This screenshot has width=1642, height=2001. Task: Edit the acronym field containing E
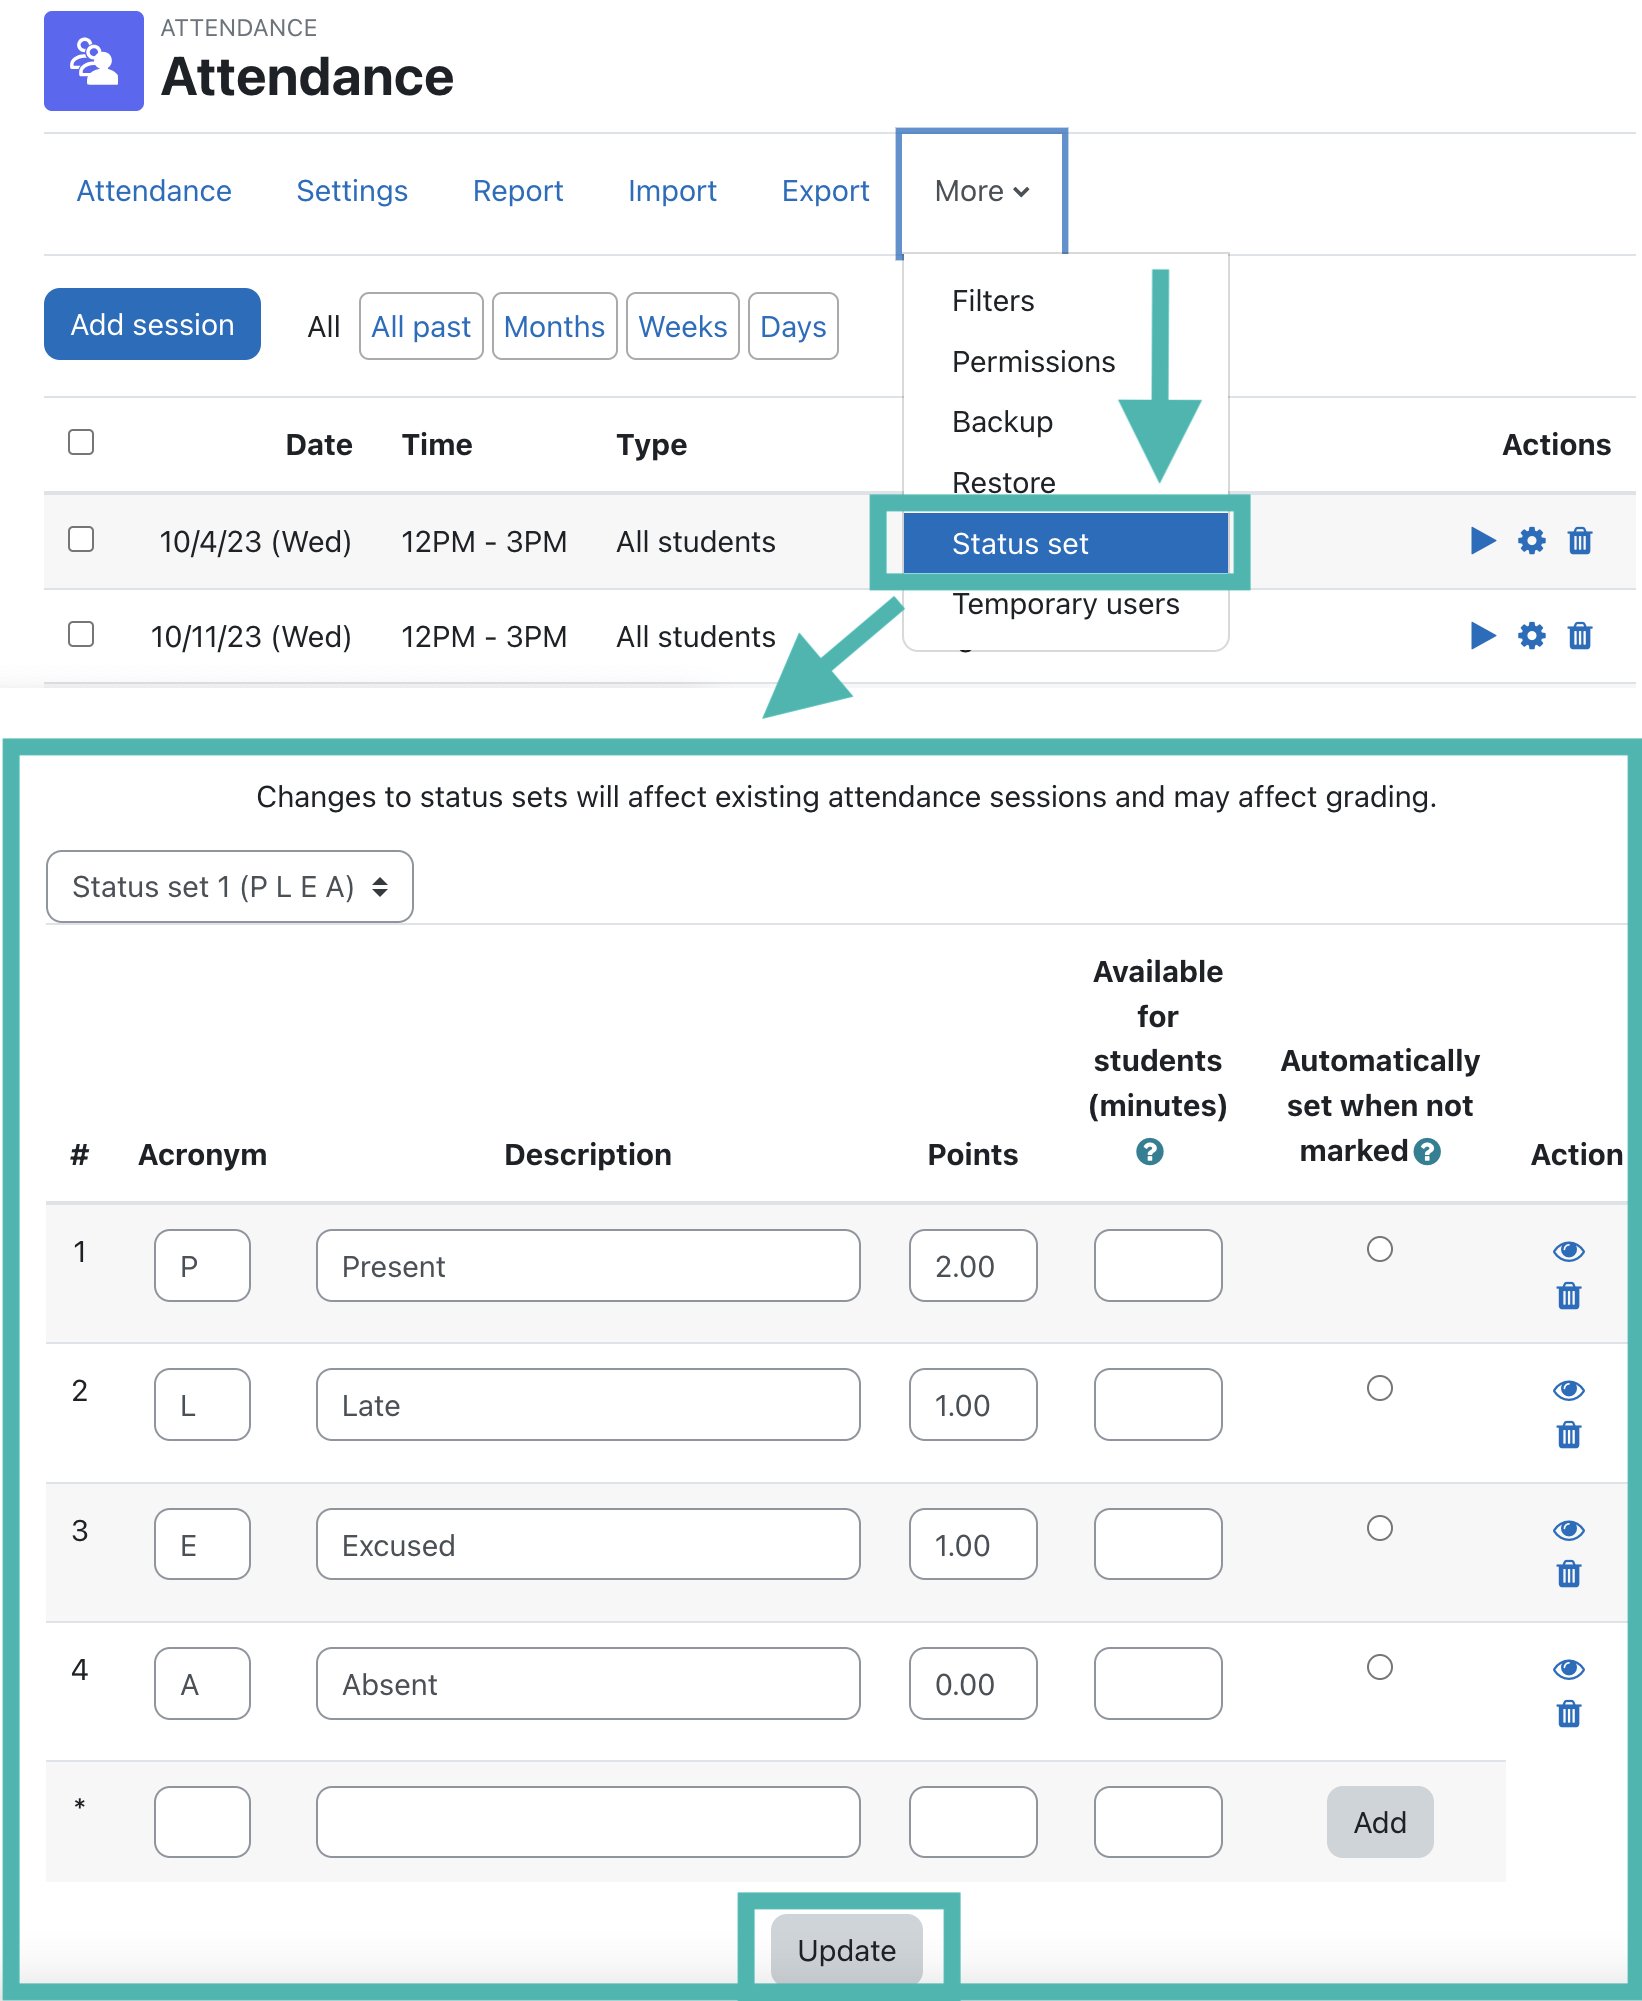pyautogui.click(x=202, y=1544)
